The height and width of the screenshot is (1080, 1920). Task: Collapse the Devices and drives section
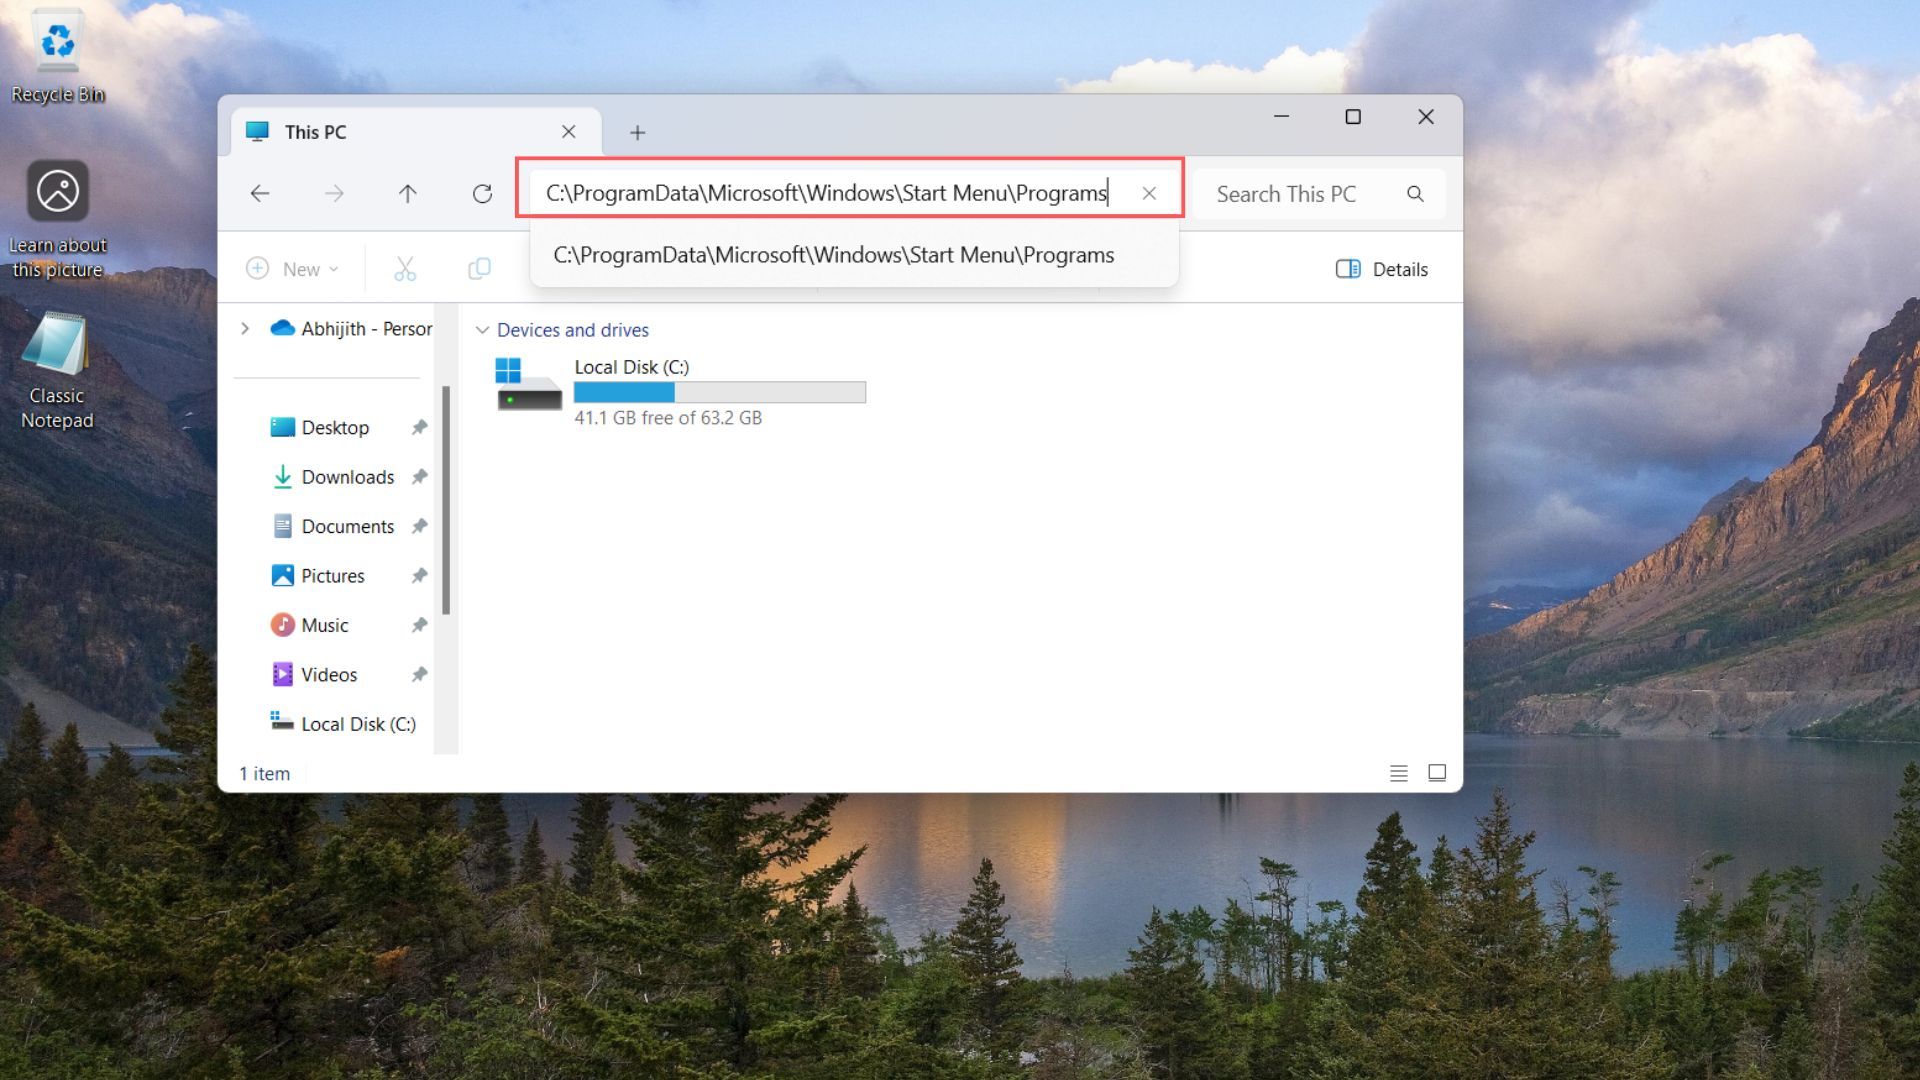tap(482, 330)
